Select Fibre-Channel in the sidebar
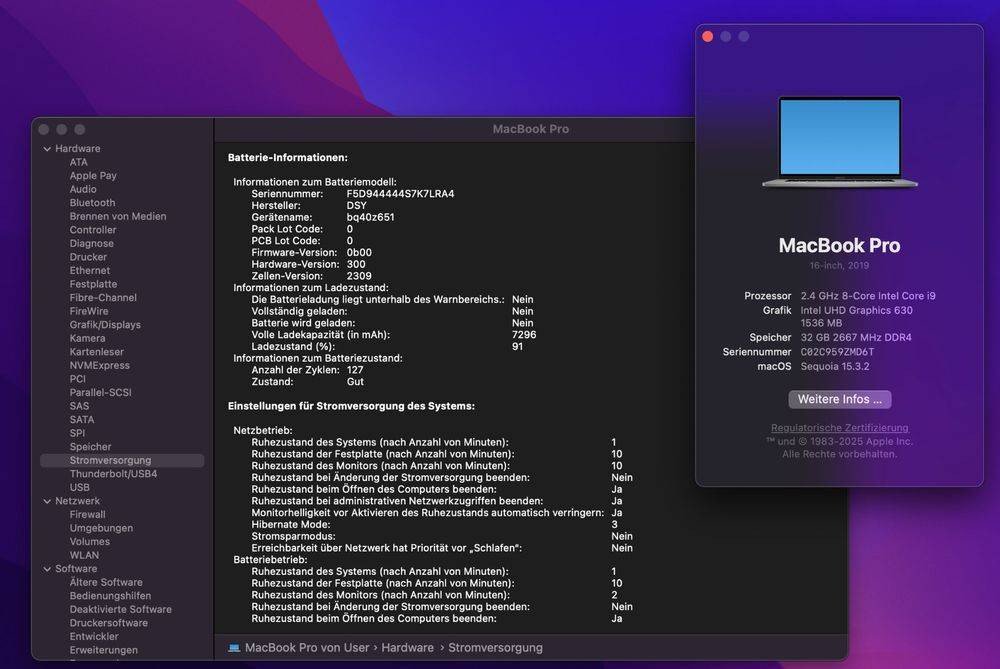This screenshot has width=1000, height=669. (103, 298)
